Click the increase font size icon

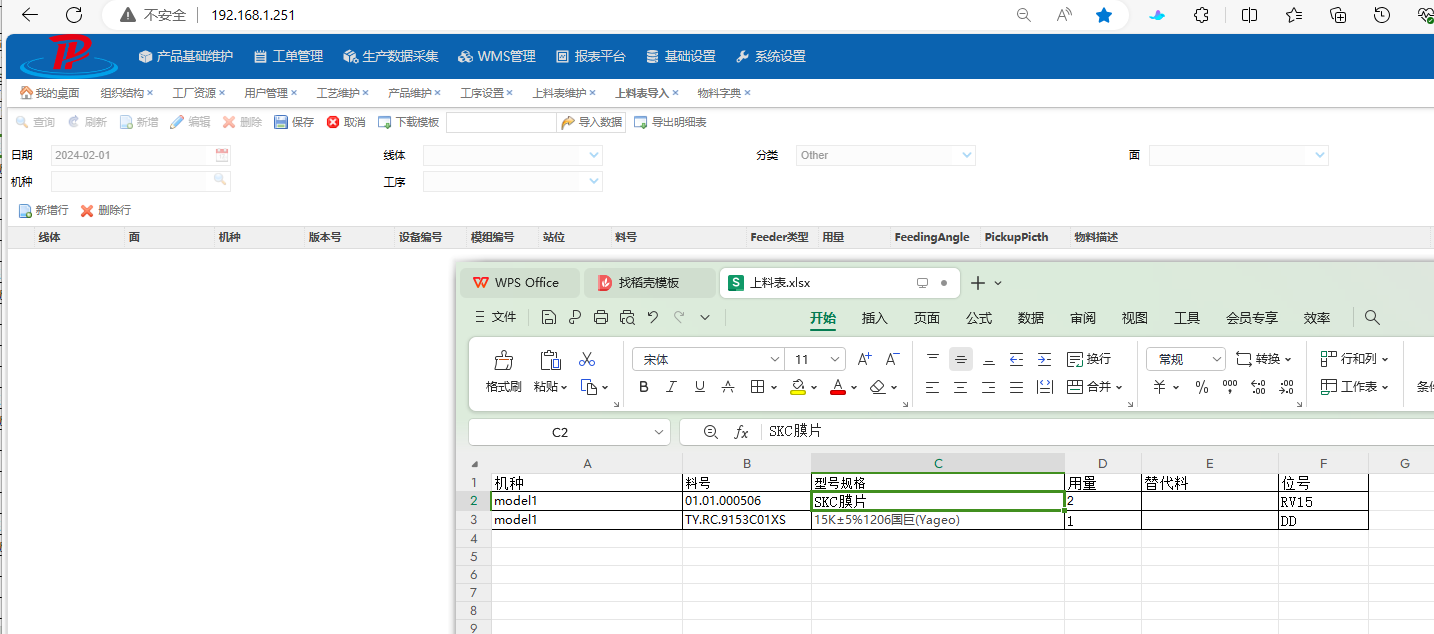pyautogui.click(x=865, y=359)
